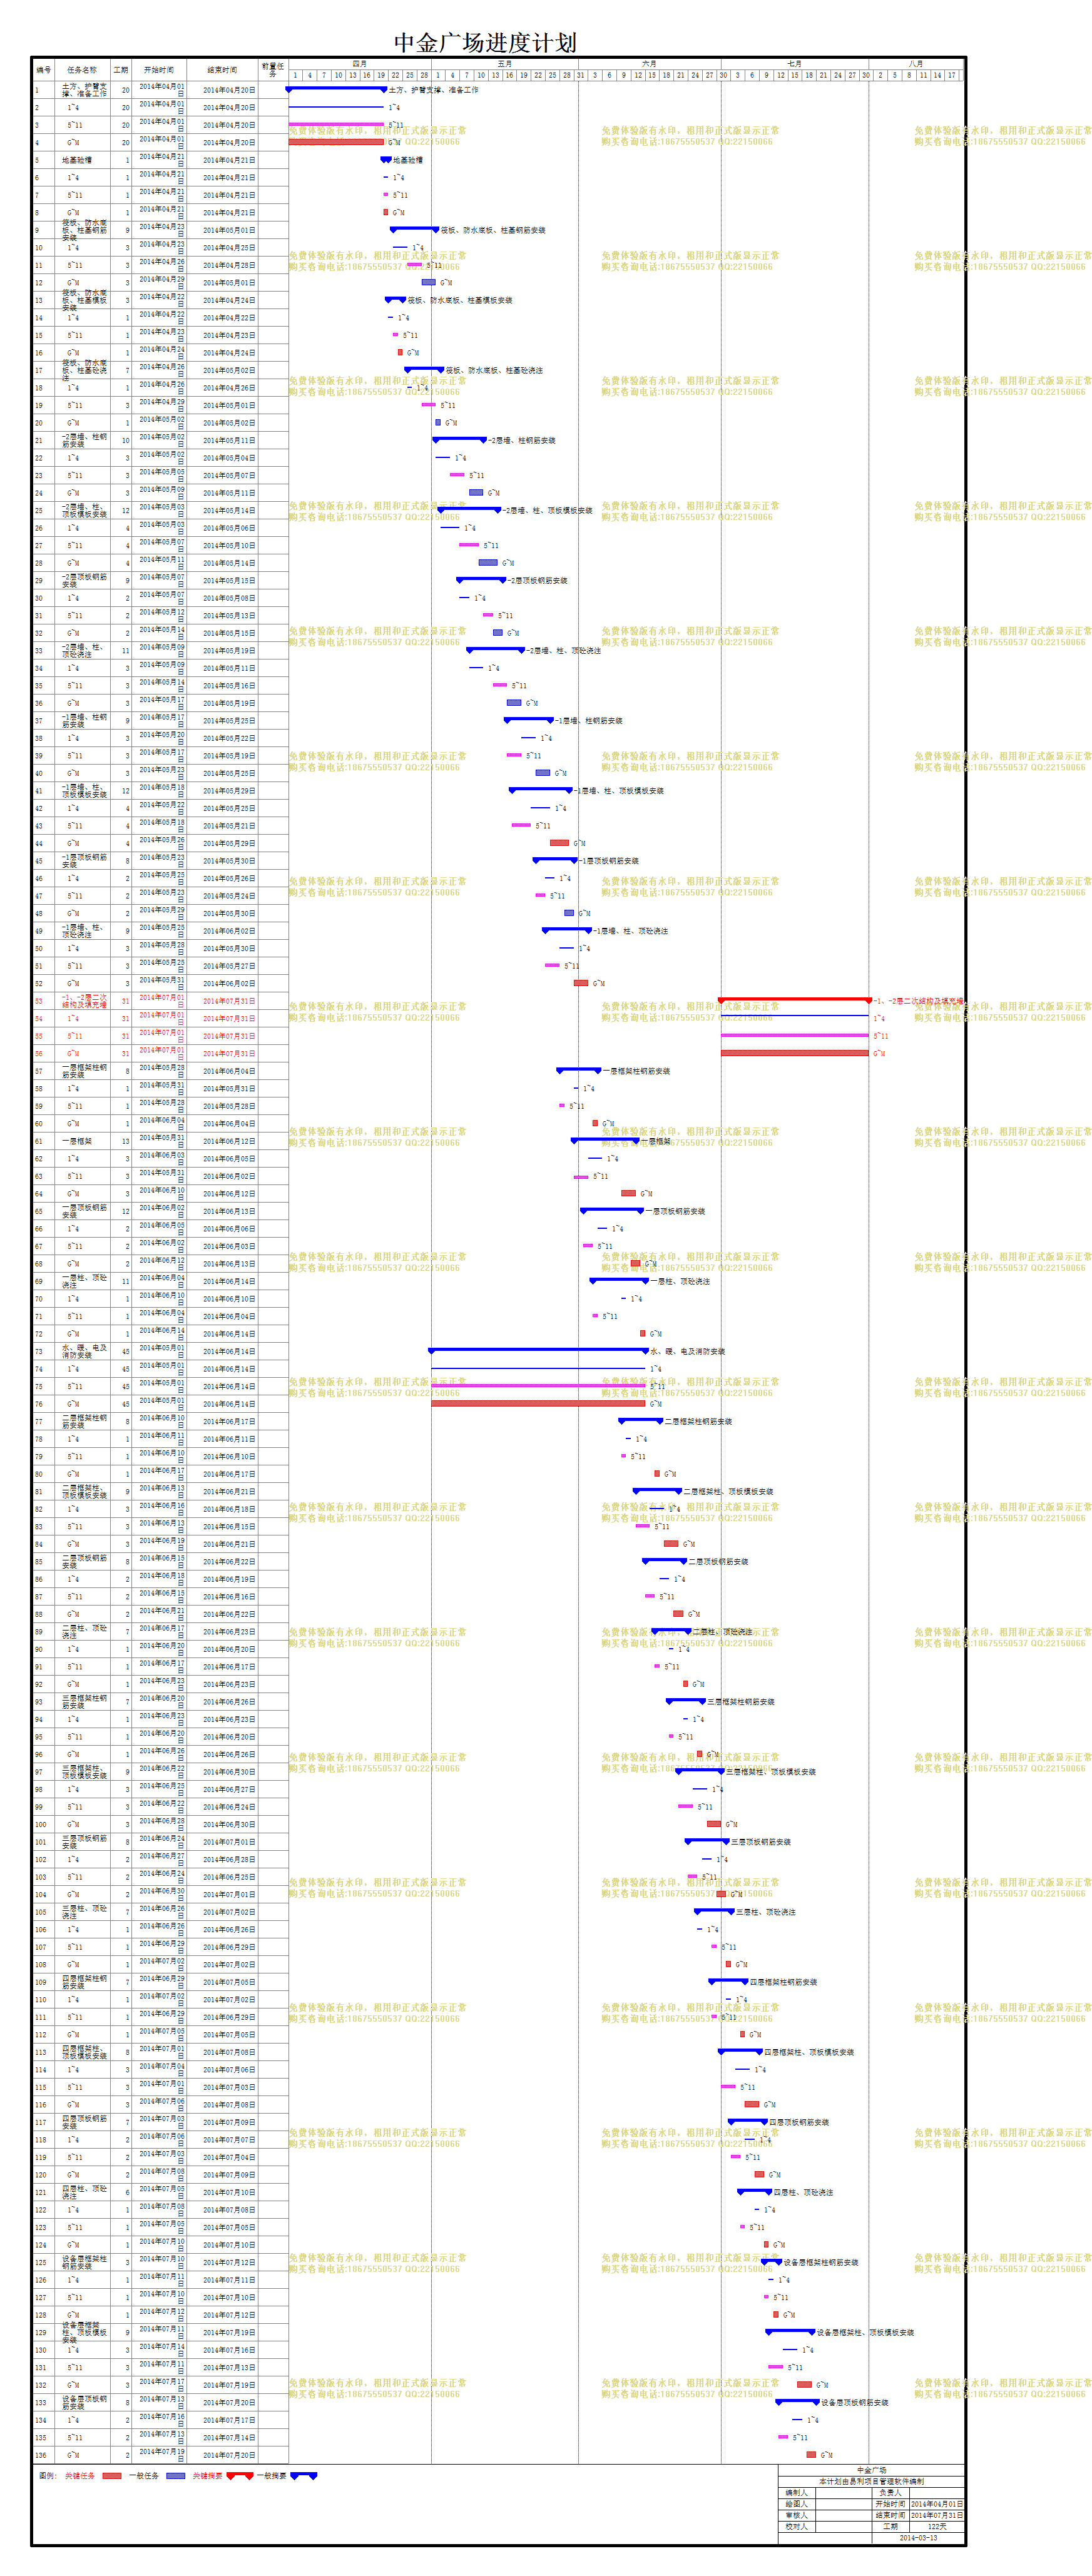
Task: Click the 五月 month header in the timeline
Action: click(x=505, y=64)
